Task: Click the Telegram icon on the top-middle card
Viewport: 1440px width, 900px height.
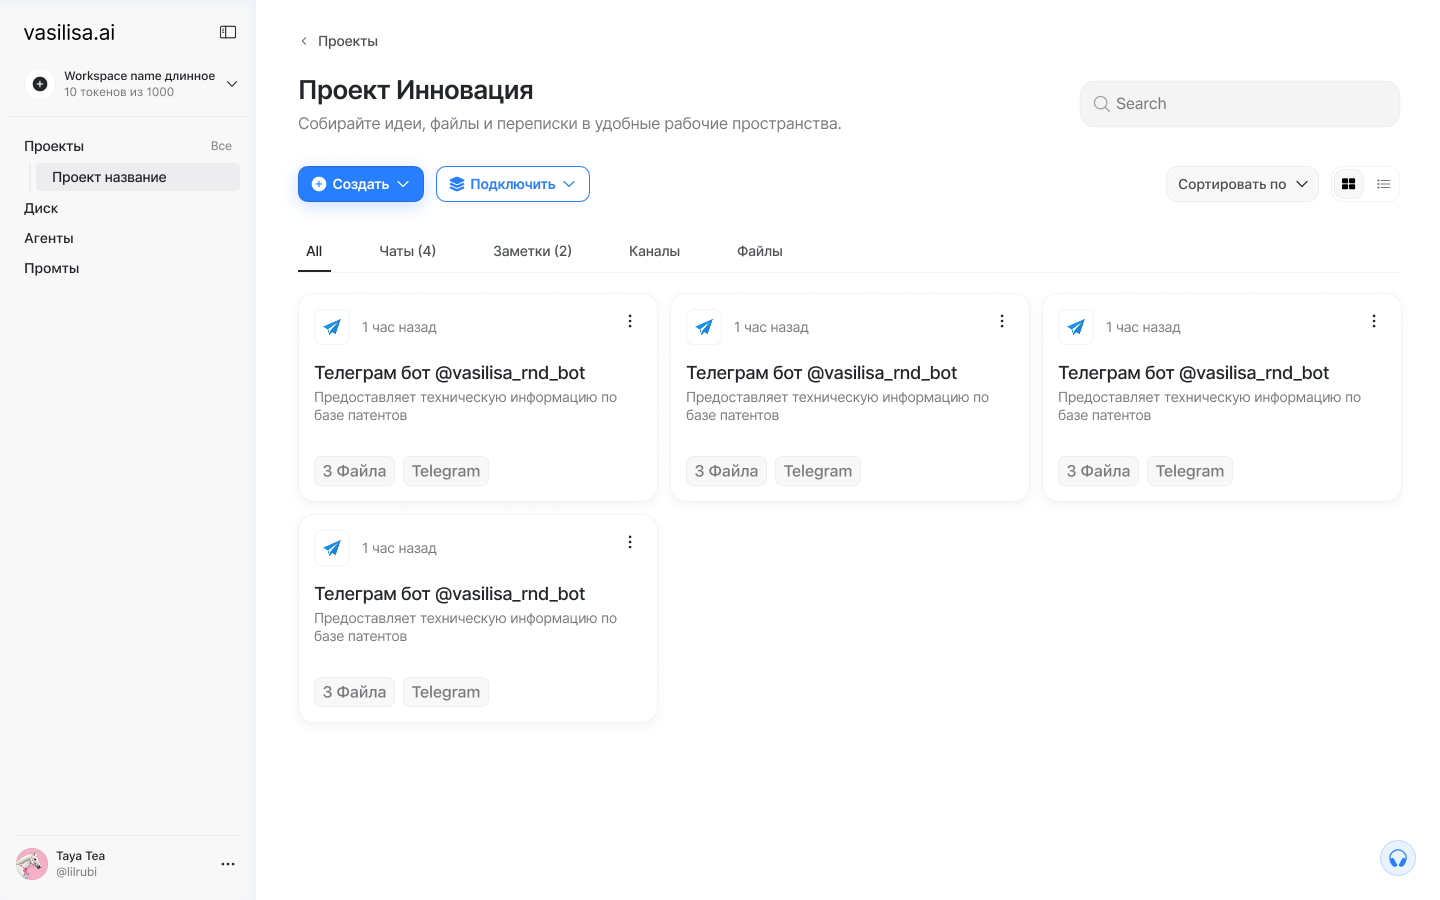Action: (704, 327)
